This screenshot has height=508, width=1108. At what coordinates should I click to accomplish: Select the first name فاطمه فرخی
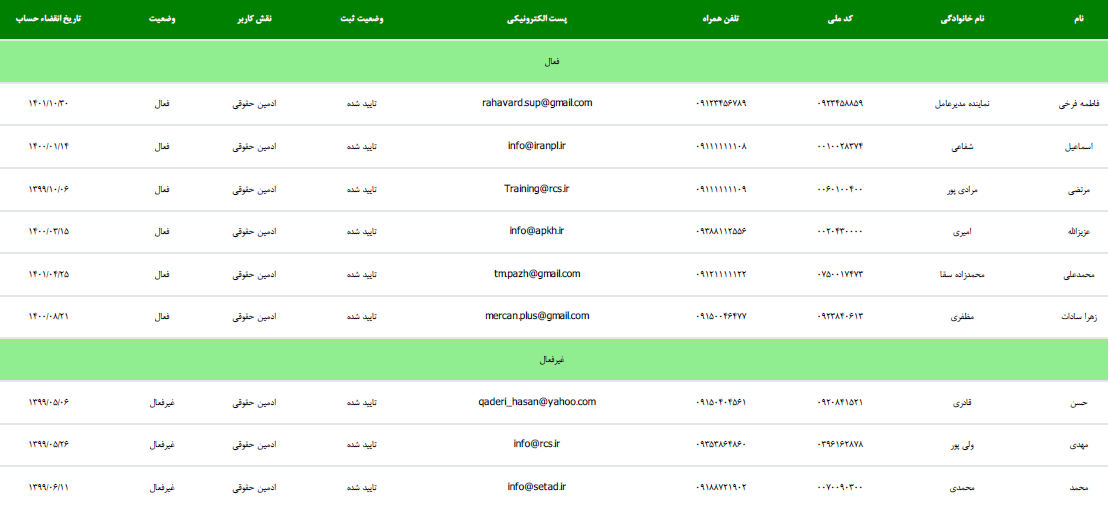coord(1078,104)
